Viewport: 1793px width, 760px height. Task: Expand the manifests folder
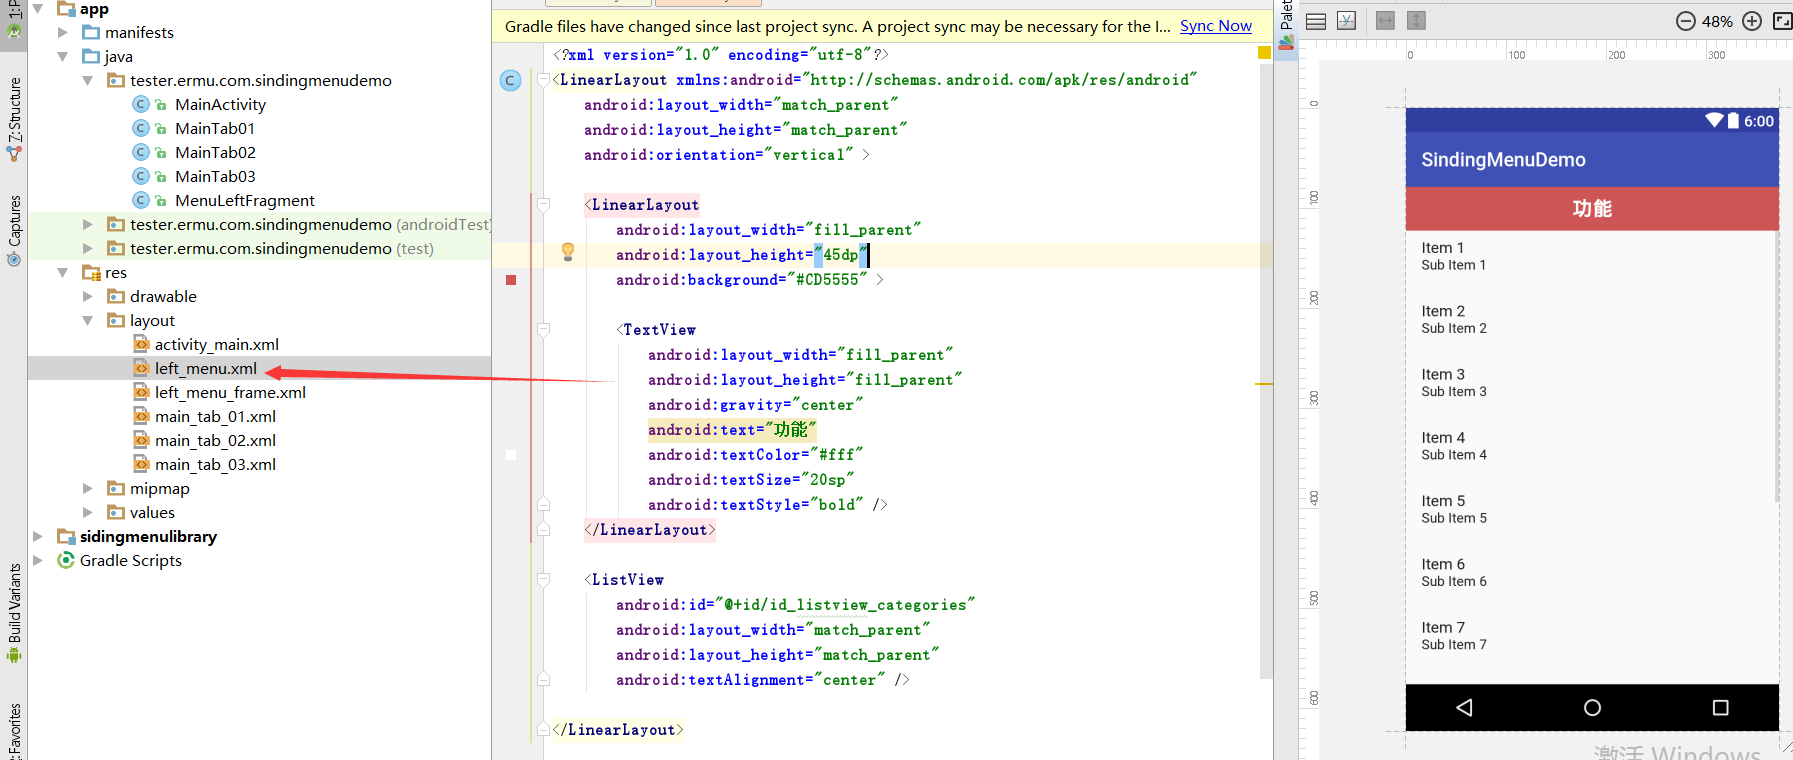(63, 32)
